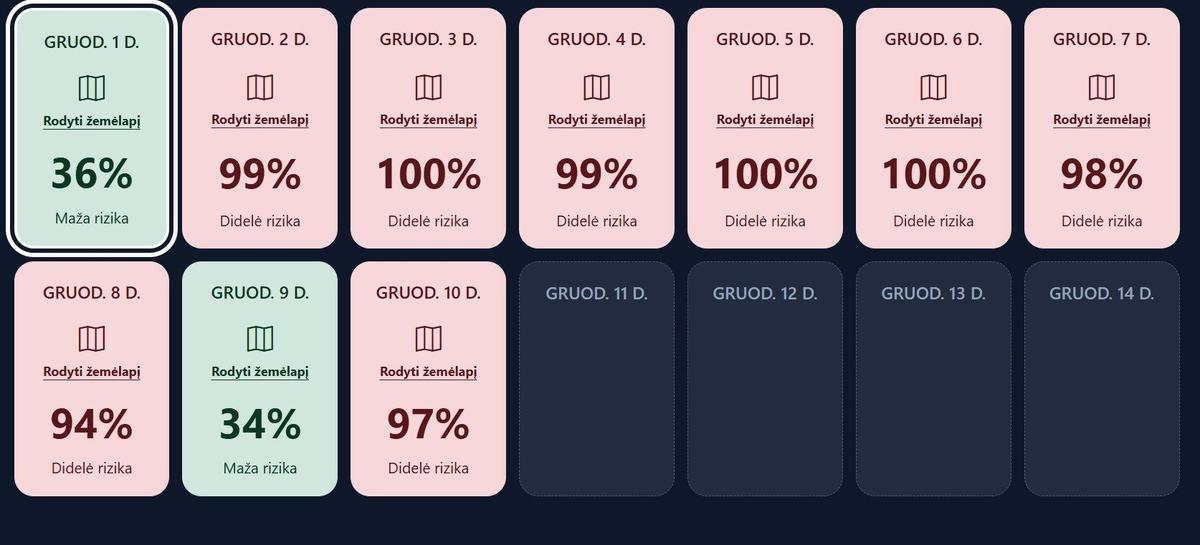Click the map icon on Gruod. 1 d. card

[91, 88]
